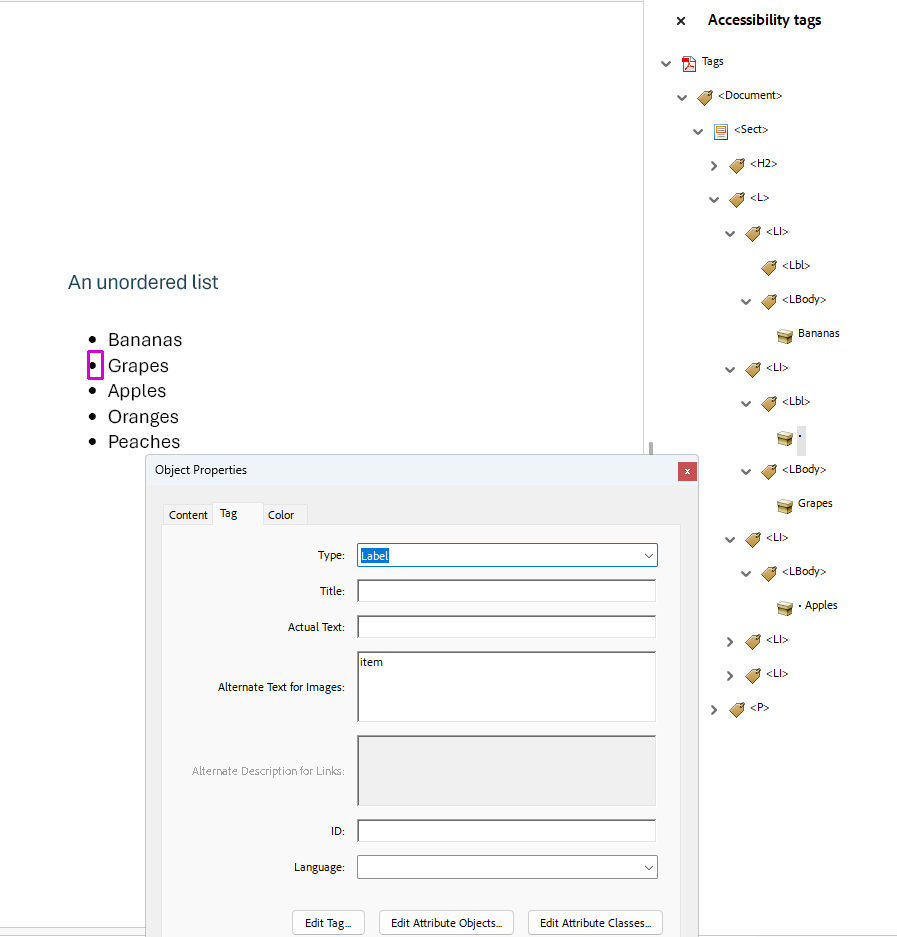Click the <LBody> tag icon above Grapes
Image resolution: width=897 pixels, height=937 pixels.
point(768,469)
